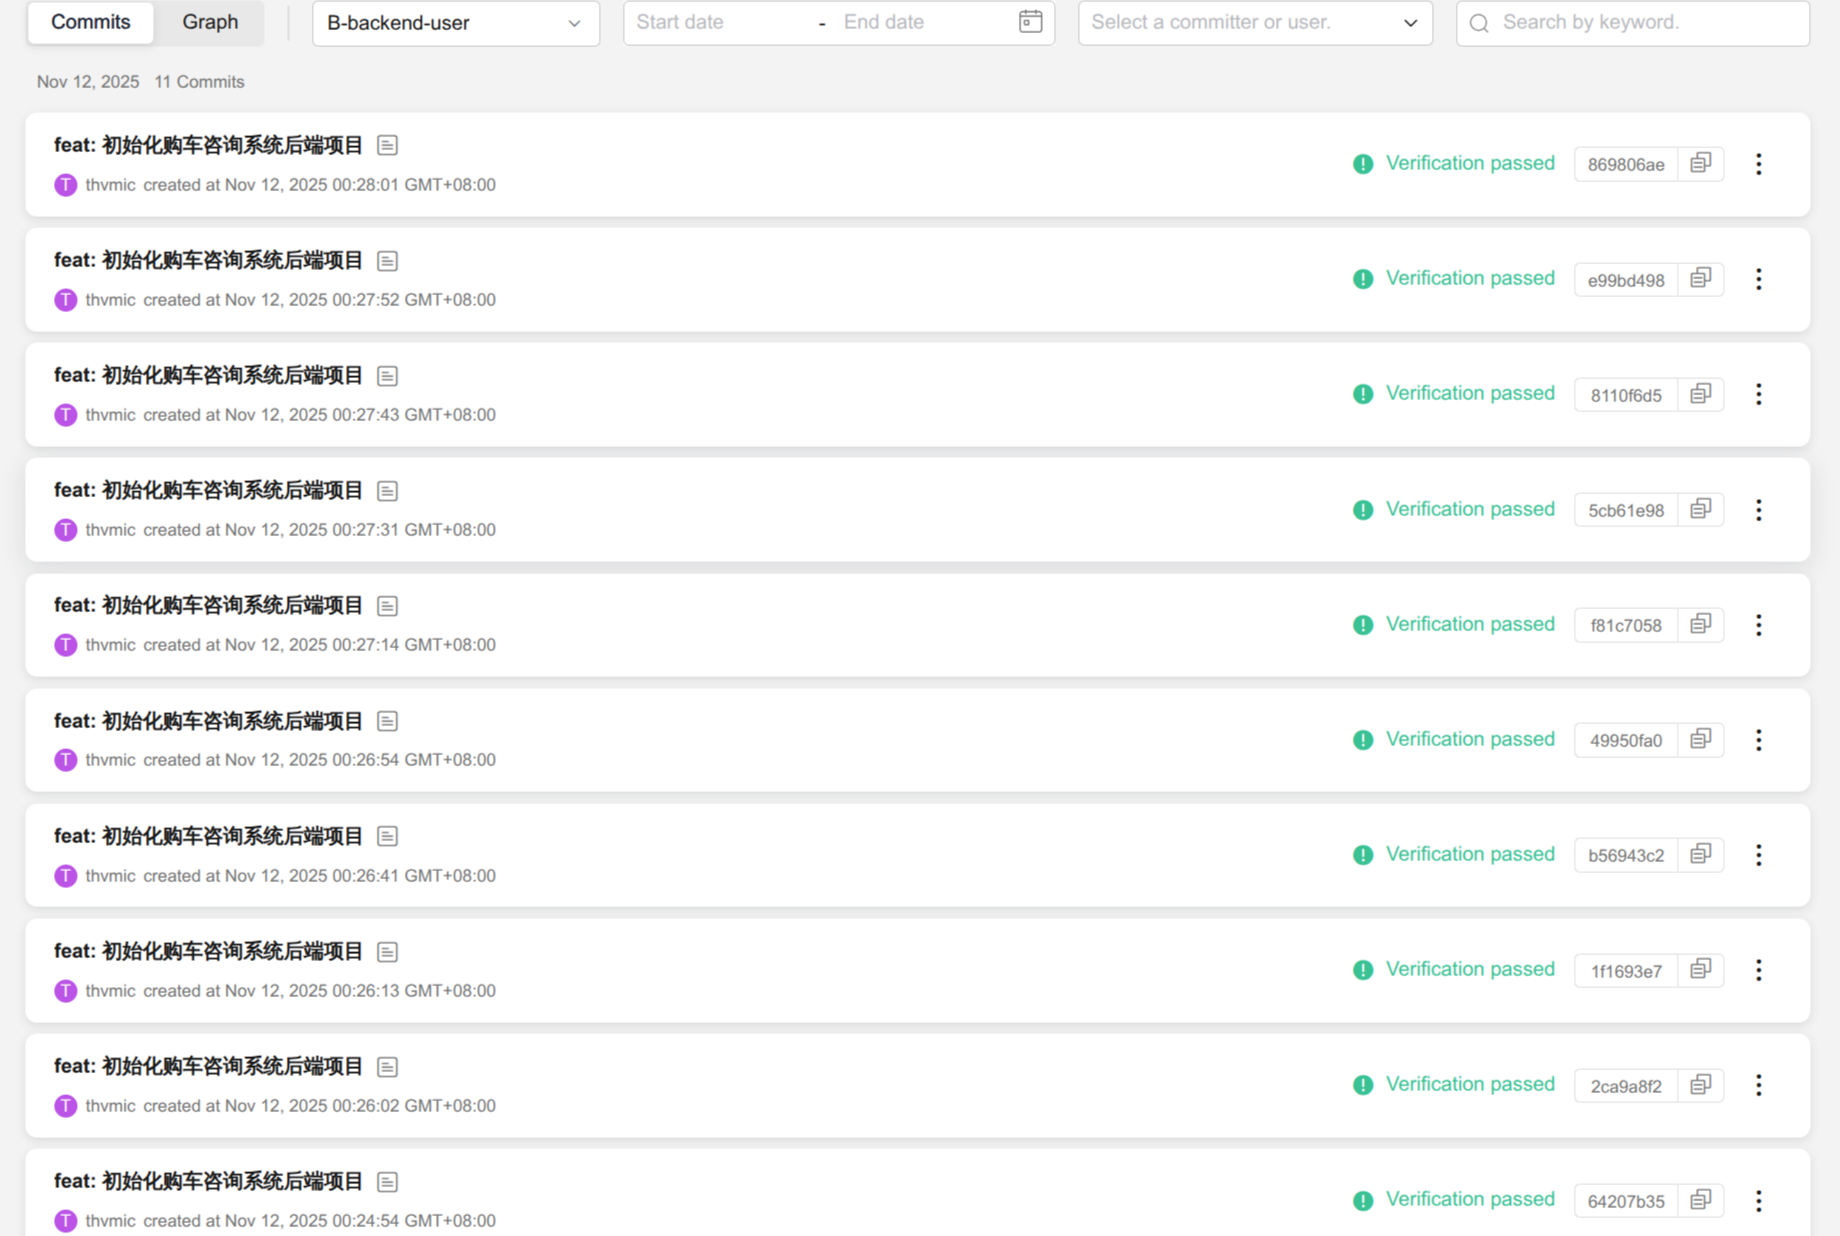
Task: Open the committer or user selector
Action: [1255, 23]
